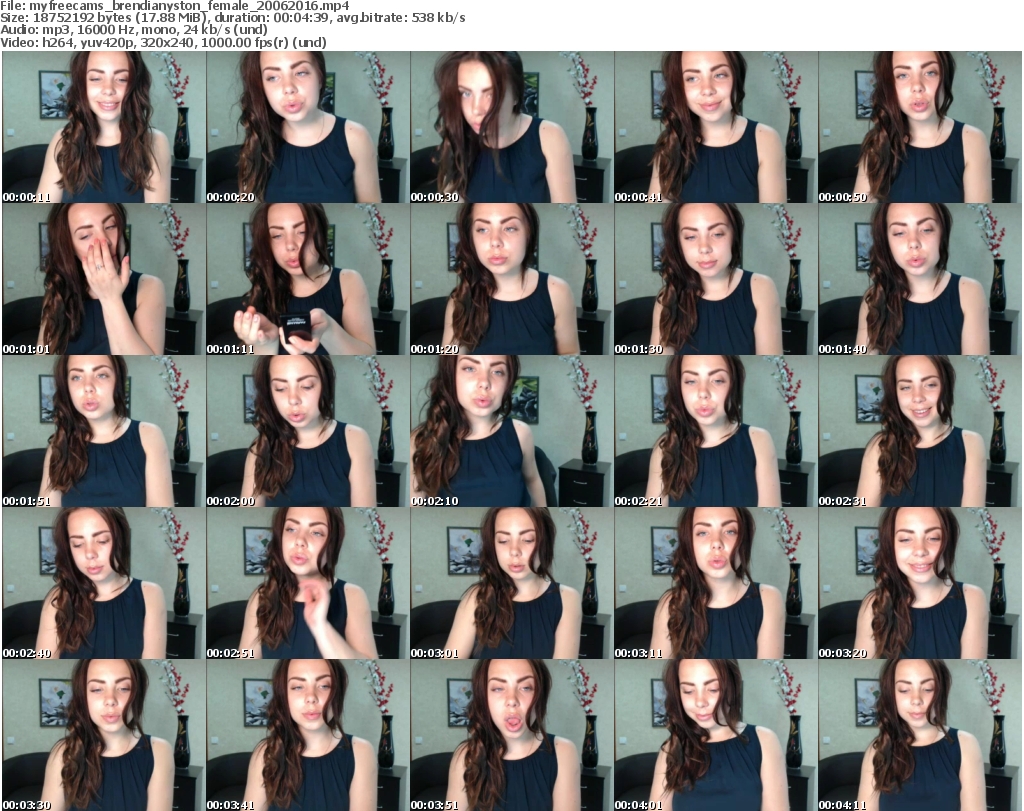Select the thumbnail frame at 00:01:30
1024x811 pixels.
coord(716,279)
